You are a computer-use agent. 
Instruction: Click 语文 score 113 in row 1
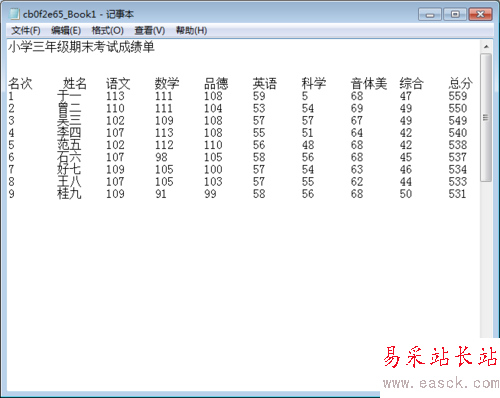coord(115,96)
